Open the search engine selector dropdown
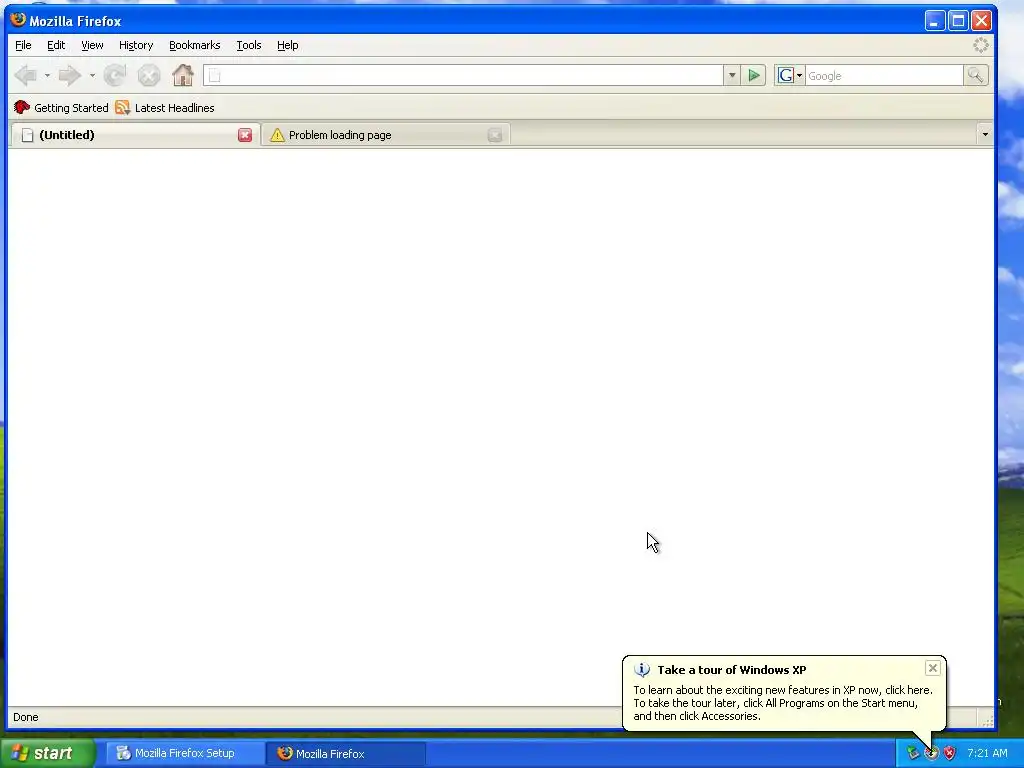Screen dimensions: 1024x768 pyautogui.click(x=799, y=76)
